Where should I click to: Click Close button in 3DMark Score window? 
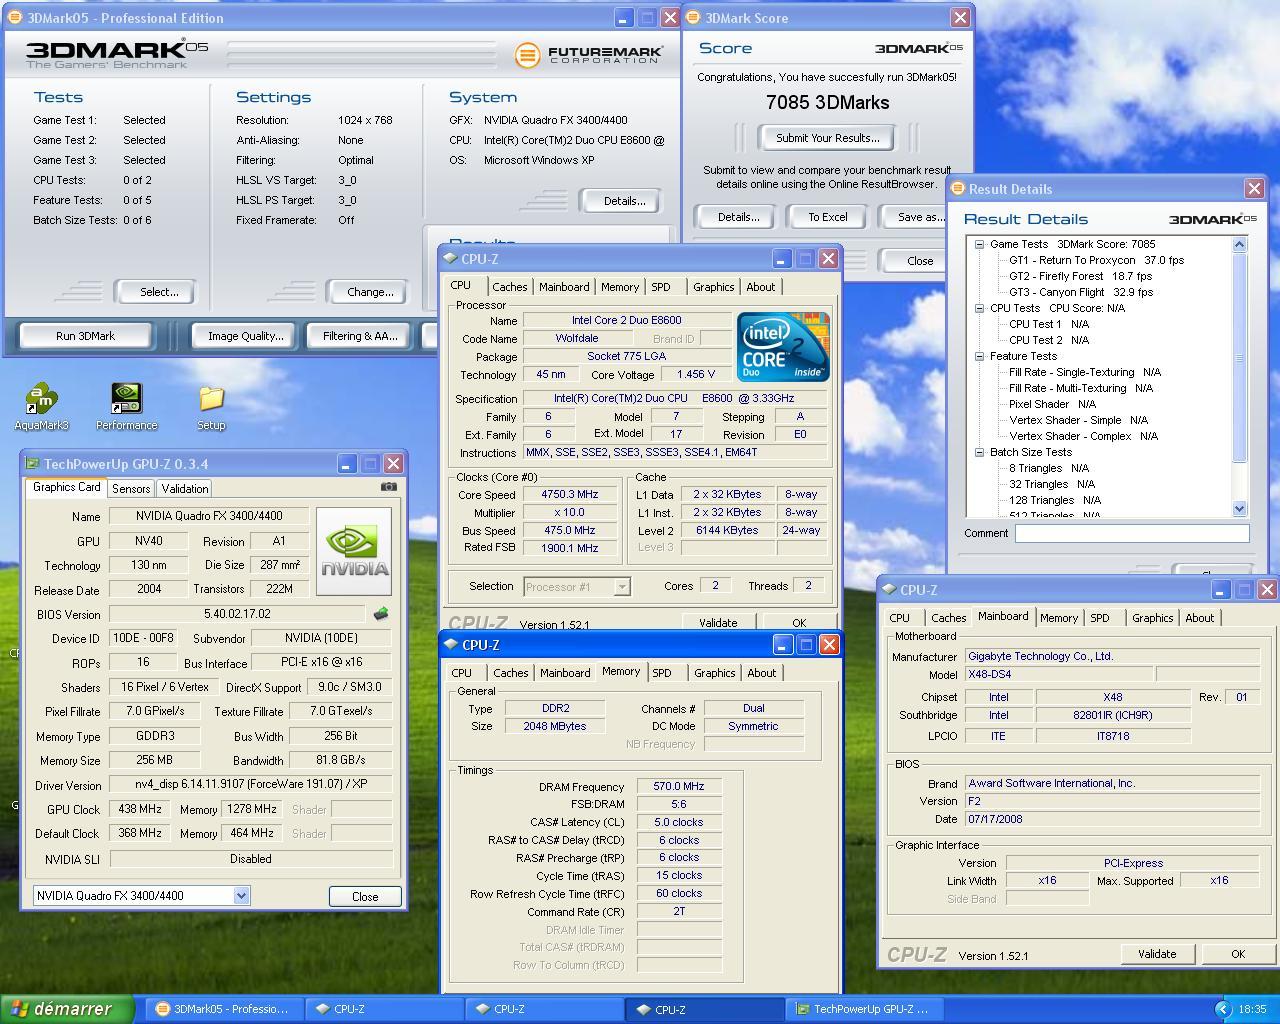coord(919,261)
